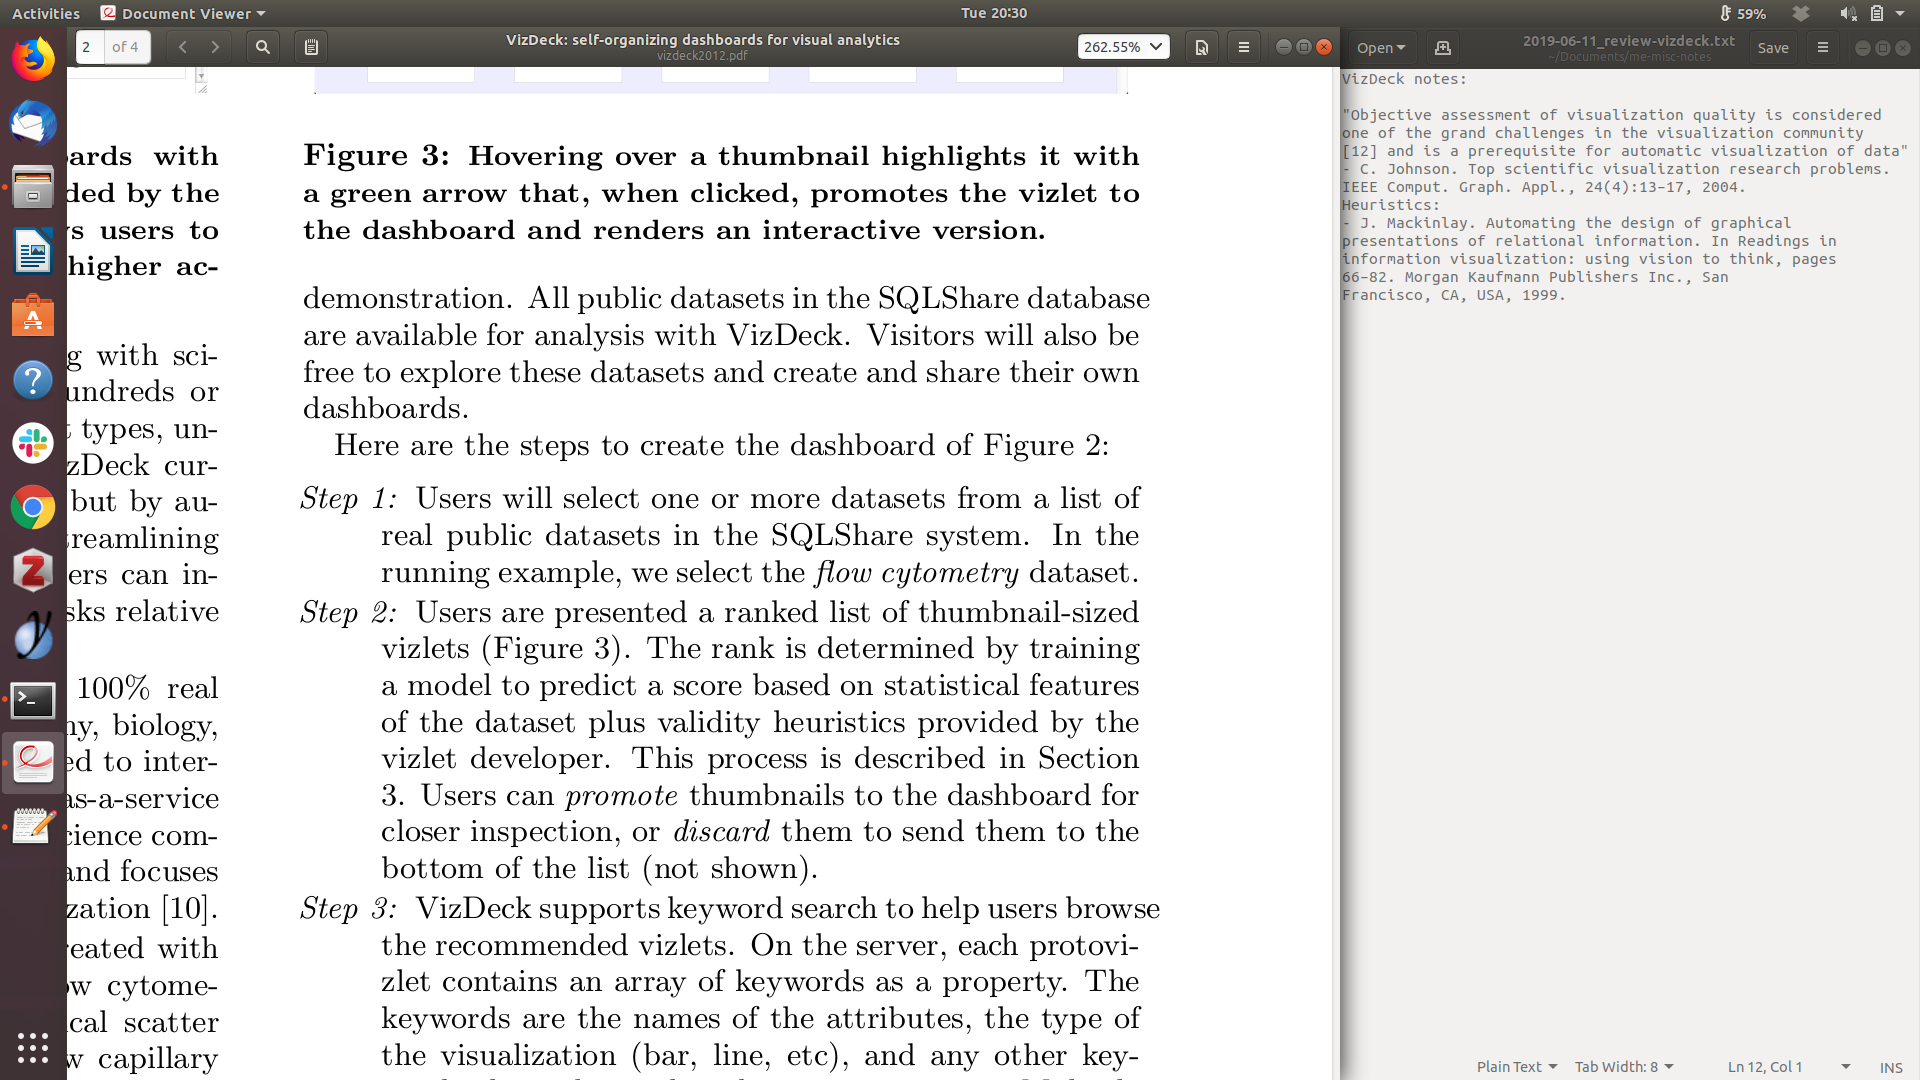Image resolution: width=1920 pixels, height=1080 pixels.
Task: Open the system volume indicator
Action: (x=1847, y=13)
